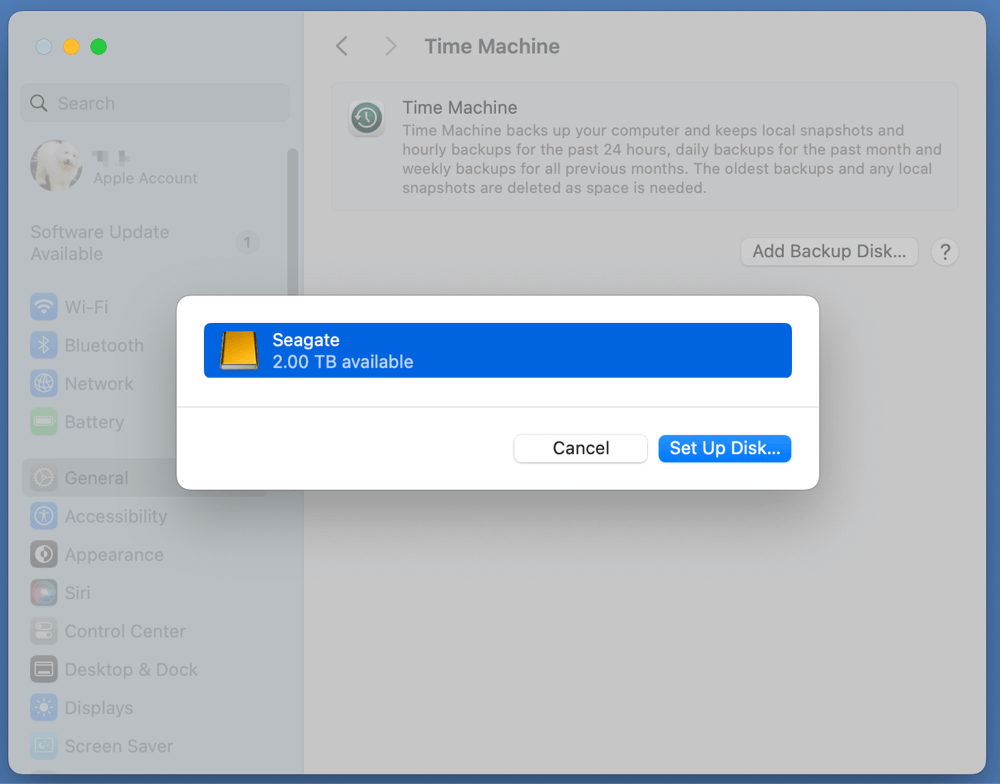The image size is (1000, 784).
Task: Click the Control Center sidebar icon
Action: coord(44,632)
